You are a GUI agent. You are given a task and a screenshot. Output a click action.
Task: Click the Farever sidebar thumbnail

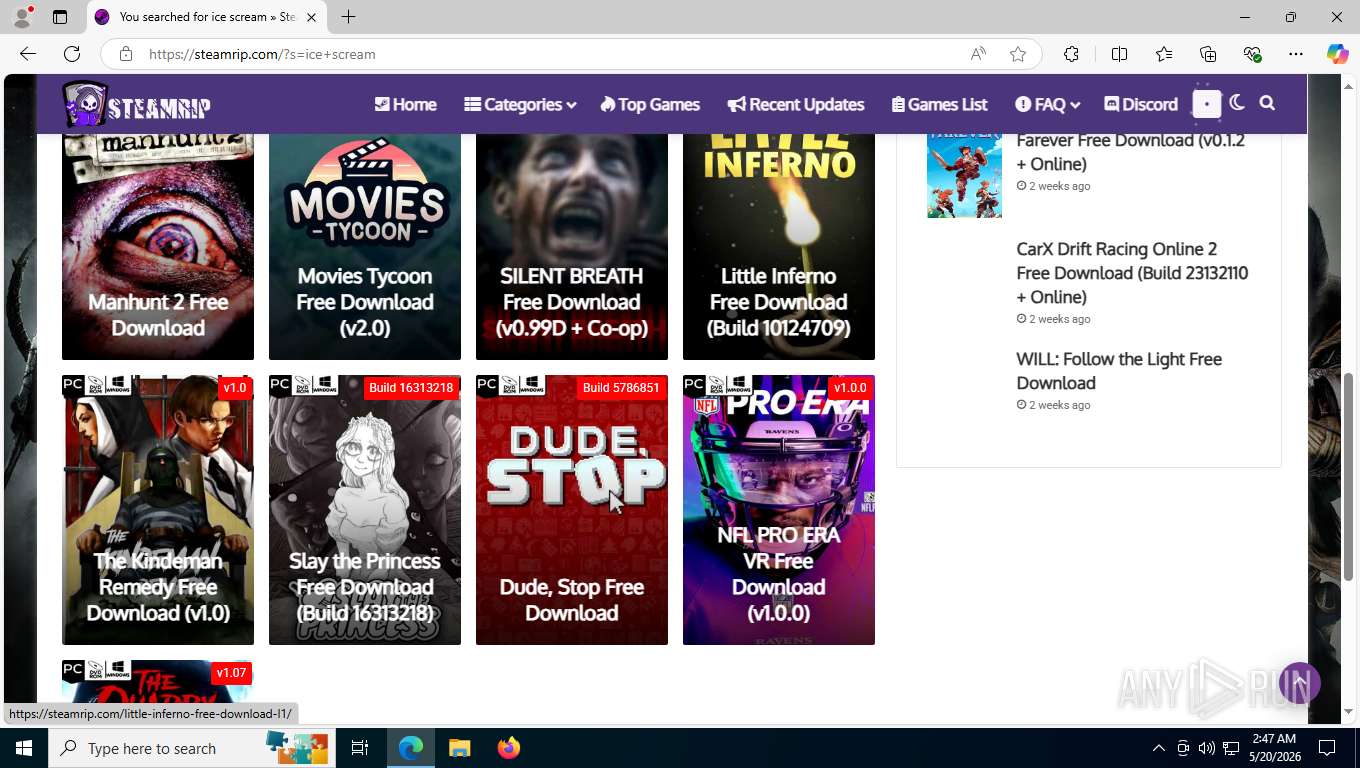pyautogui.click(x=964, y=176)
